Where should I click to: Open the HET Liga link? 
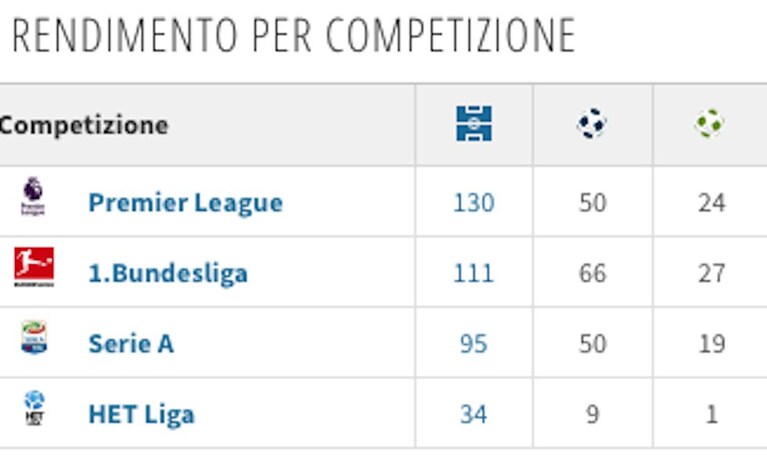coord(141,415)
